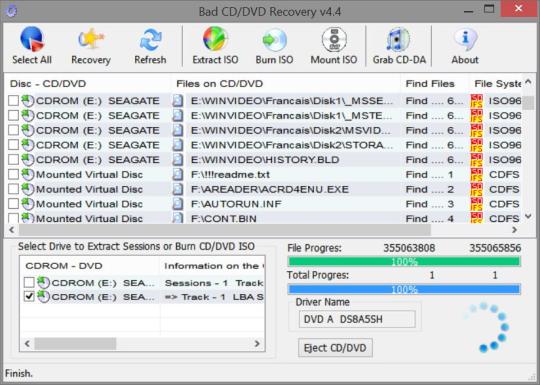Viewport: 540px width, 385px height.
Task: Click drive list horizontal scrollbar thumb
Action: tap(75, 343)
